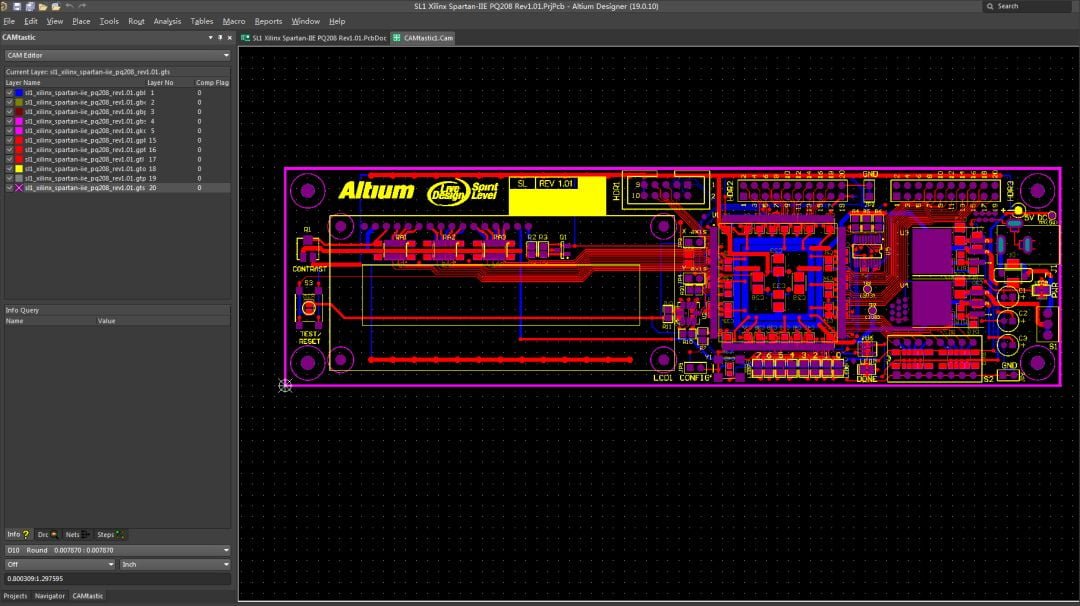1080x606 pixels.
Task: Switch to the Projects panel tab
Action: point(15,596)
